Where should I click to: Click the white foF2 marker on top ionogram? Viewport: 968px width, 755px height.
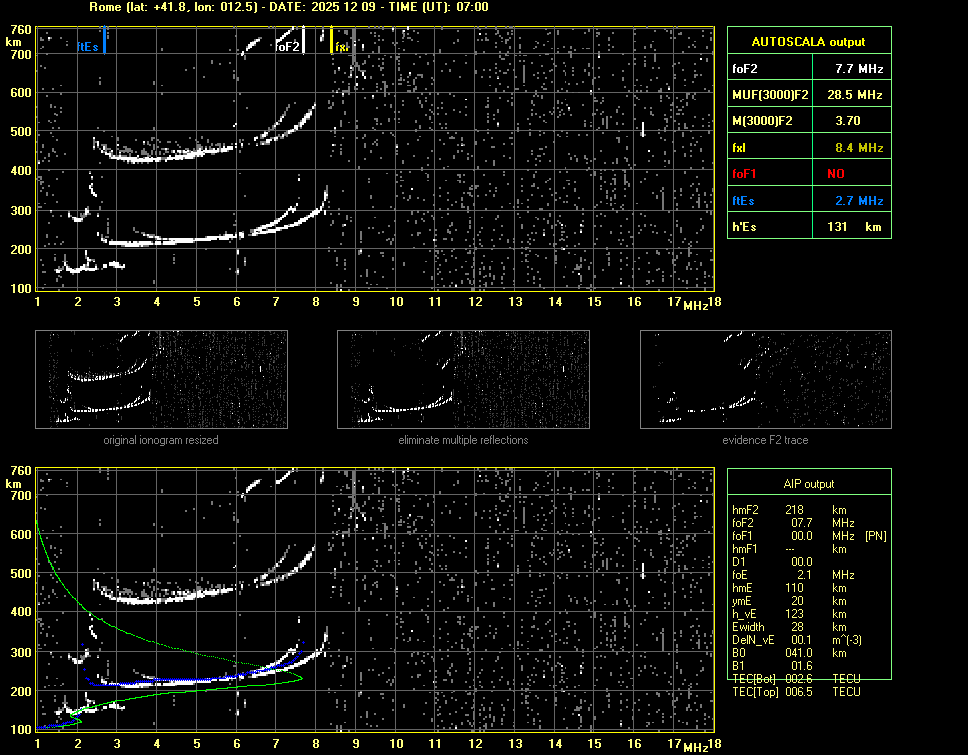coord(304,40)
